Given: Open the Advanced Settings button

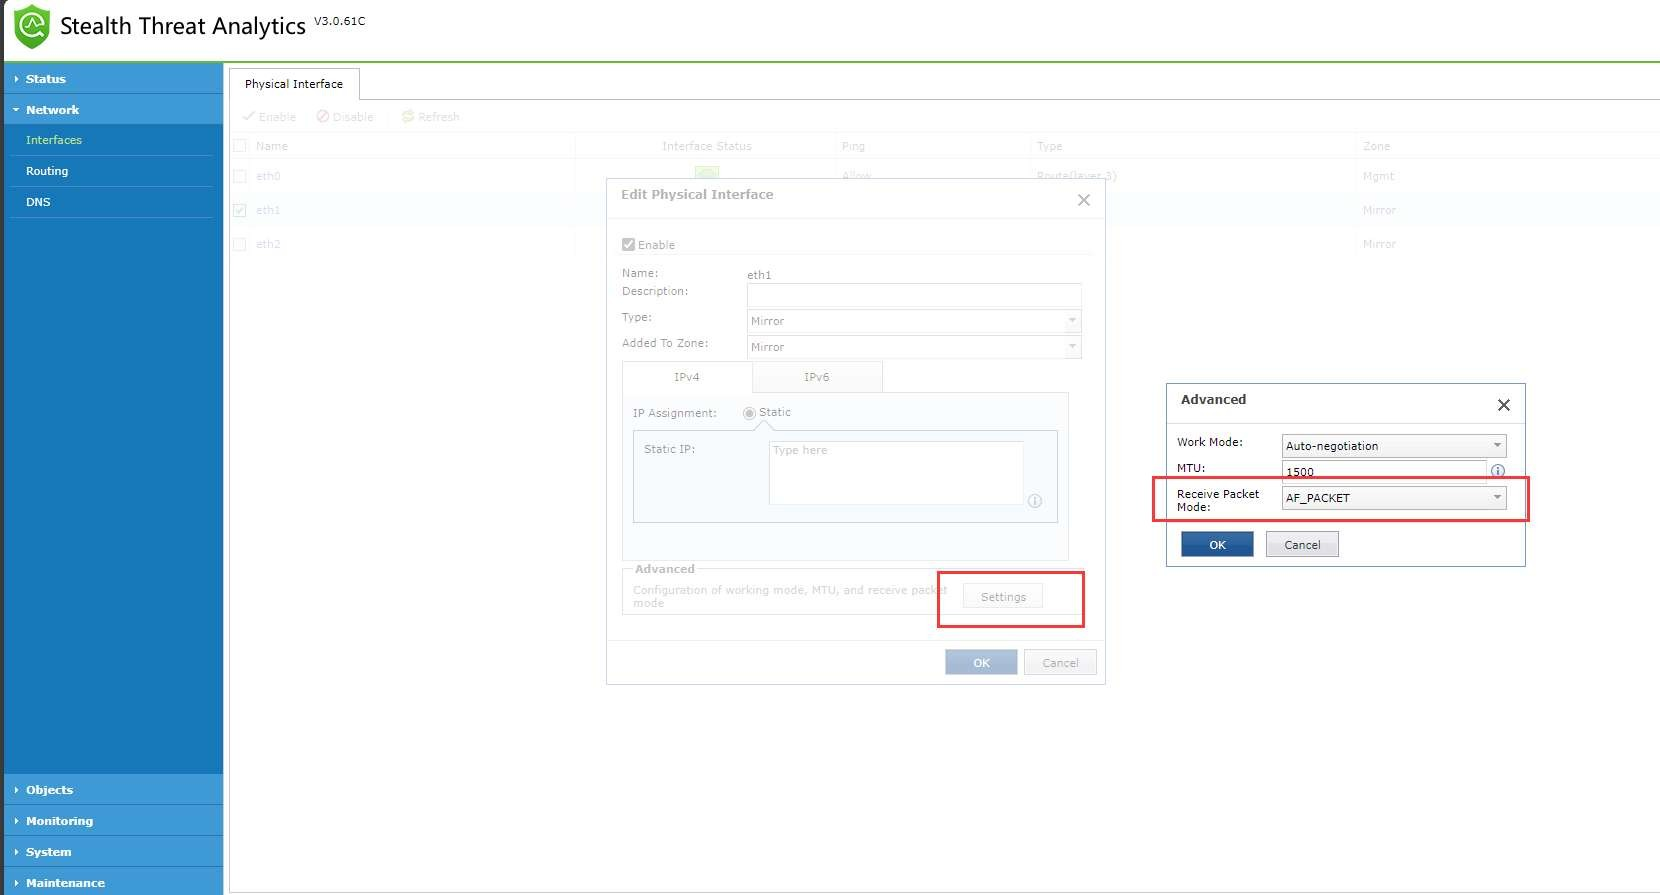Looking at the screenshot, I should [1003, 596].
